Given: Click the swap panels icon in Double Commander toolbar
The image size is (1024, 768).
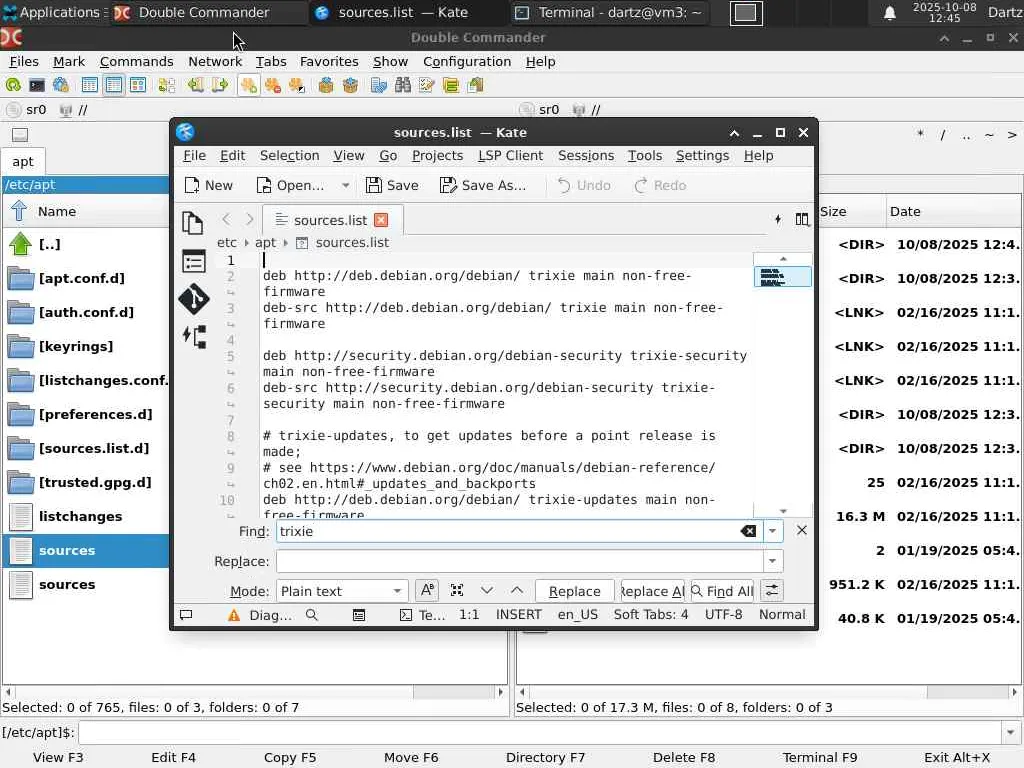Looking at the screenshot, I should click(167, 85).
